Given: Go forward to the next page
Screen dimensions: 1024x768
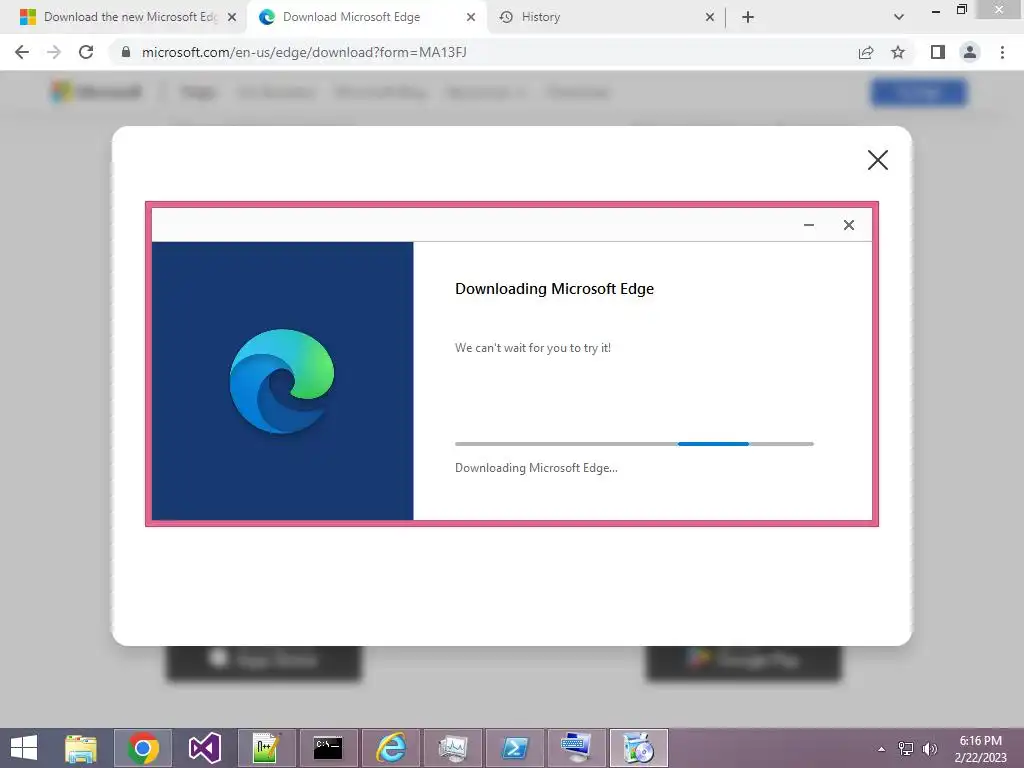Looking at the screenshot, I should coord(54,52).
